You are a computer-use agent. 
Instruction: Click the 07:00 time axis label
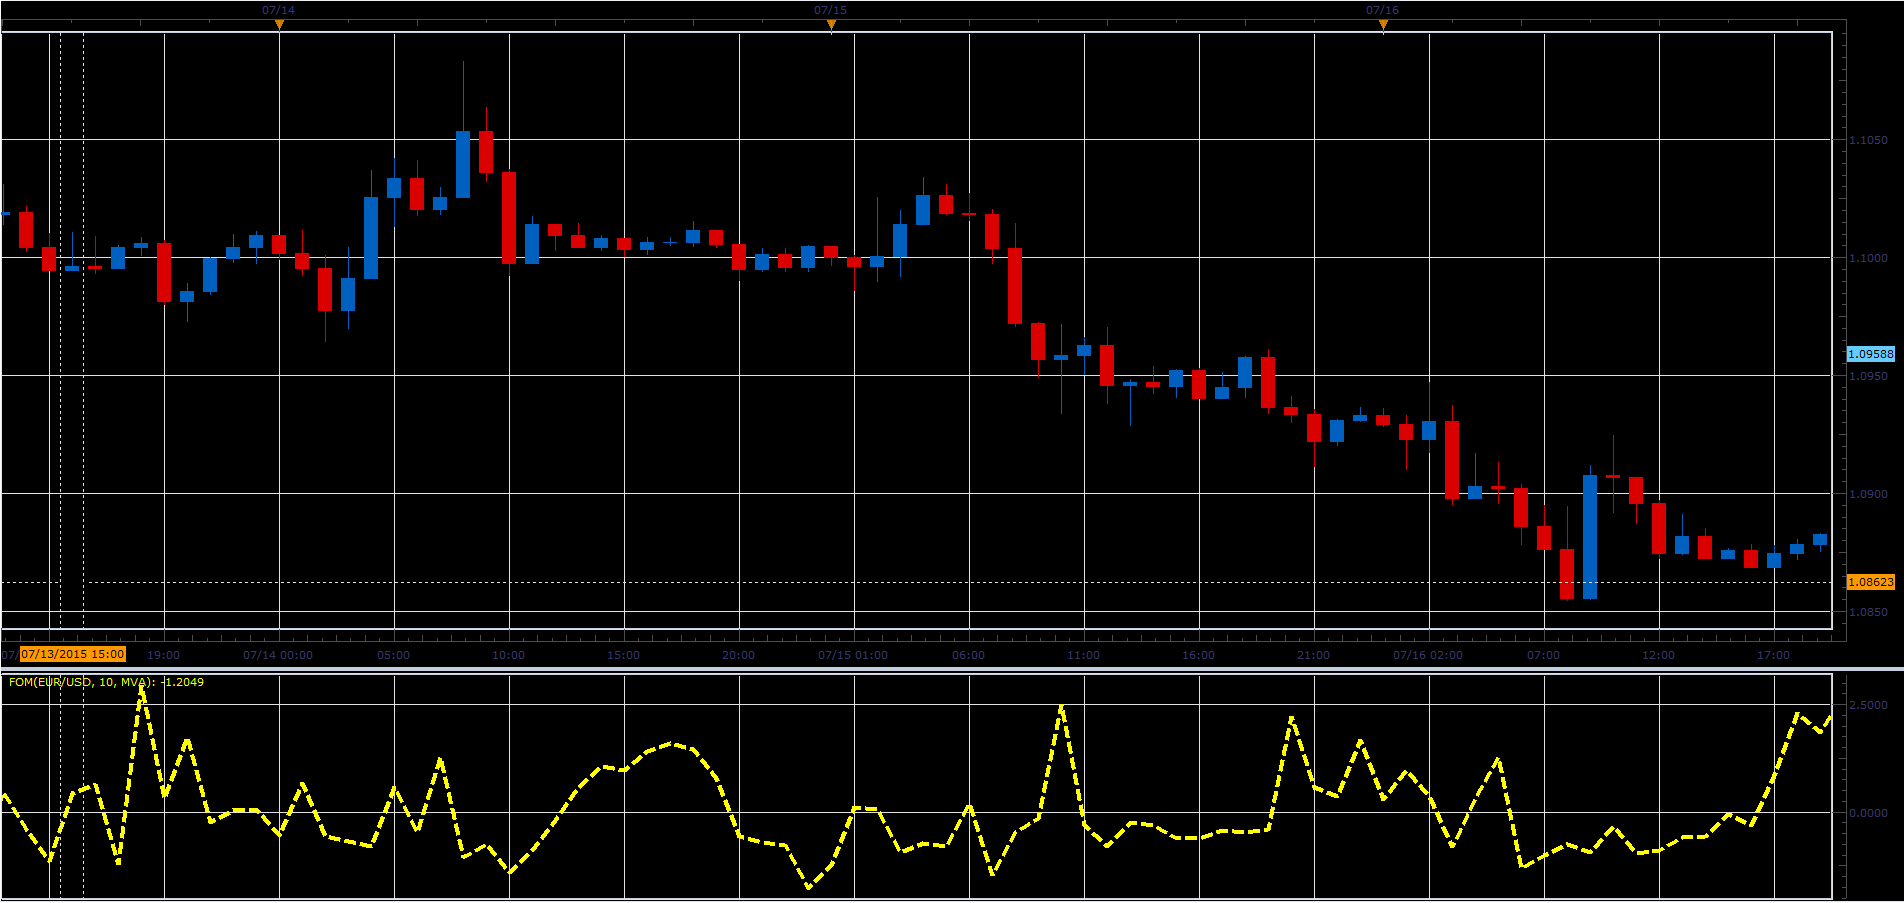[x=1544, y=655]
